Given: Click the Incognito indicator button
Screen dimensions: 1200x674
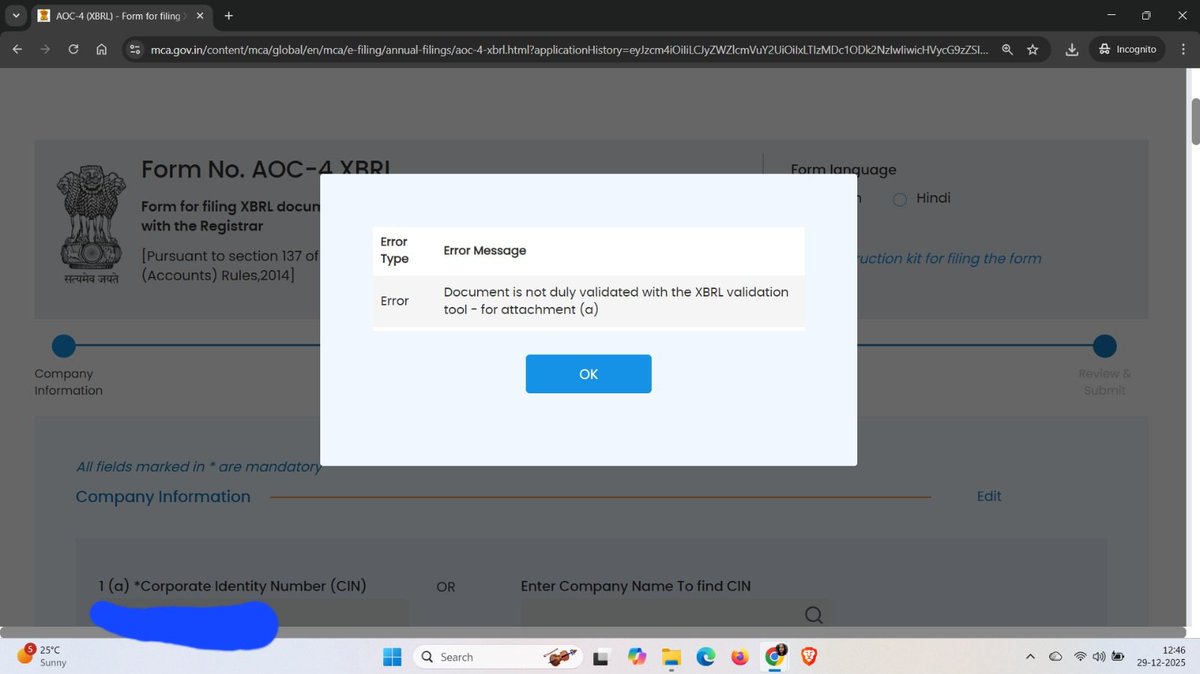Looking at the screenshot, I should click(x=1127, y=49).
